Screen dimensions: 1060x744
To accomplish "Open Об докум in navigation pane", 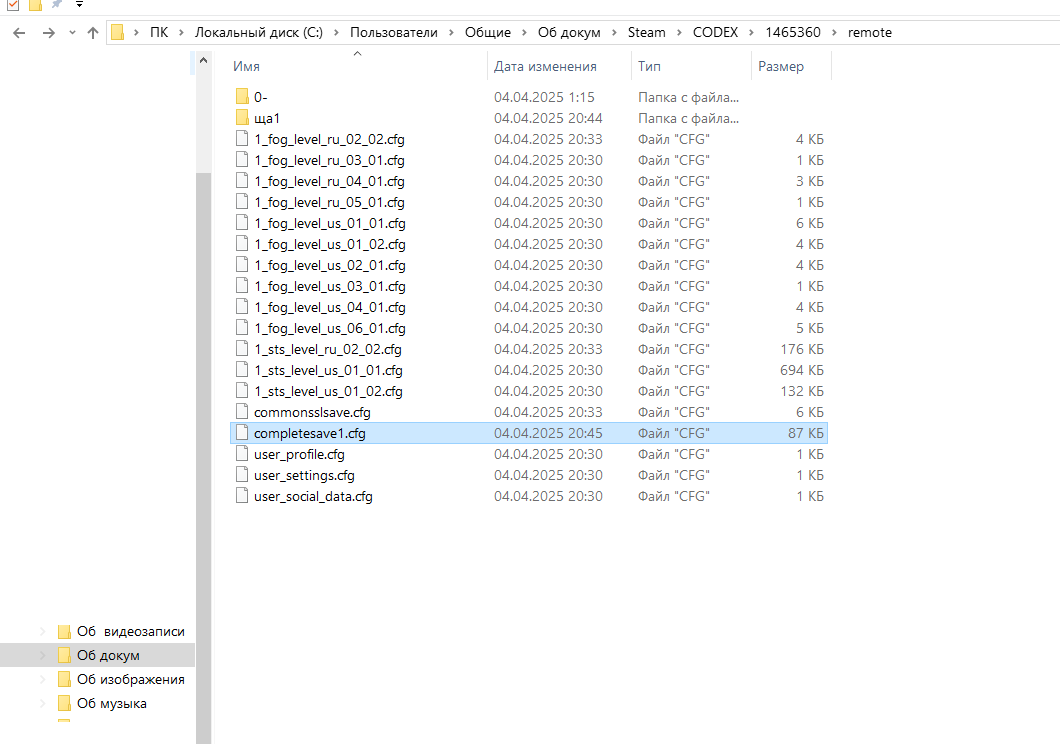I will tap(108, 655).
